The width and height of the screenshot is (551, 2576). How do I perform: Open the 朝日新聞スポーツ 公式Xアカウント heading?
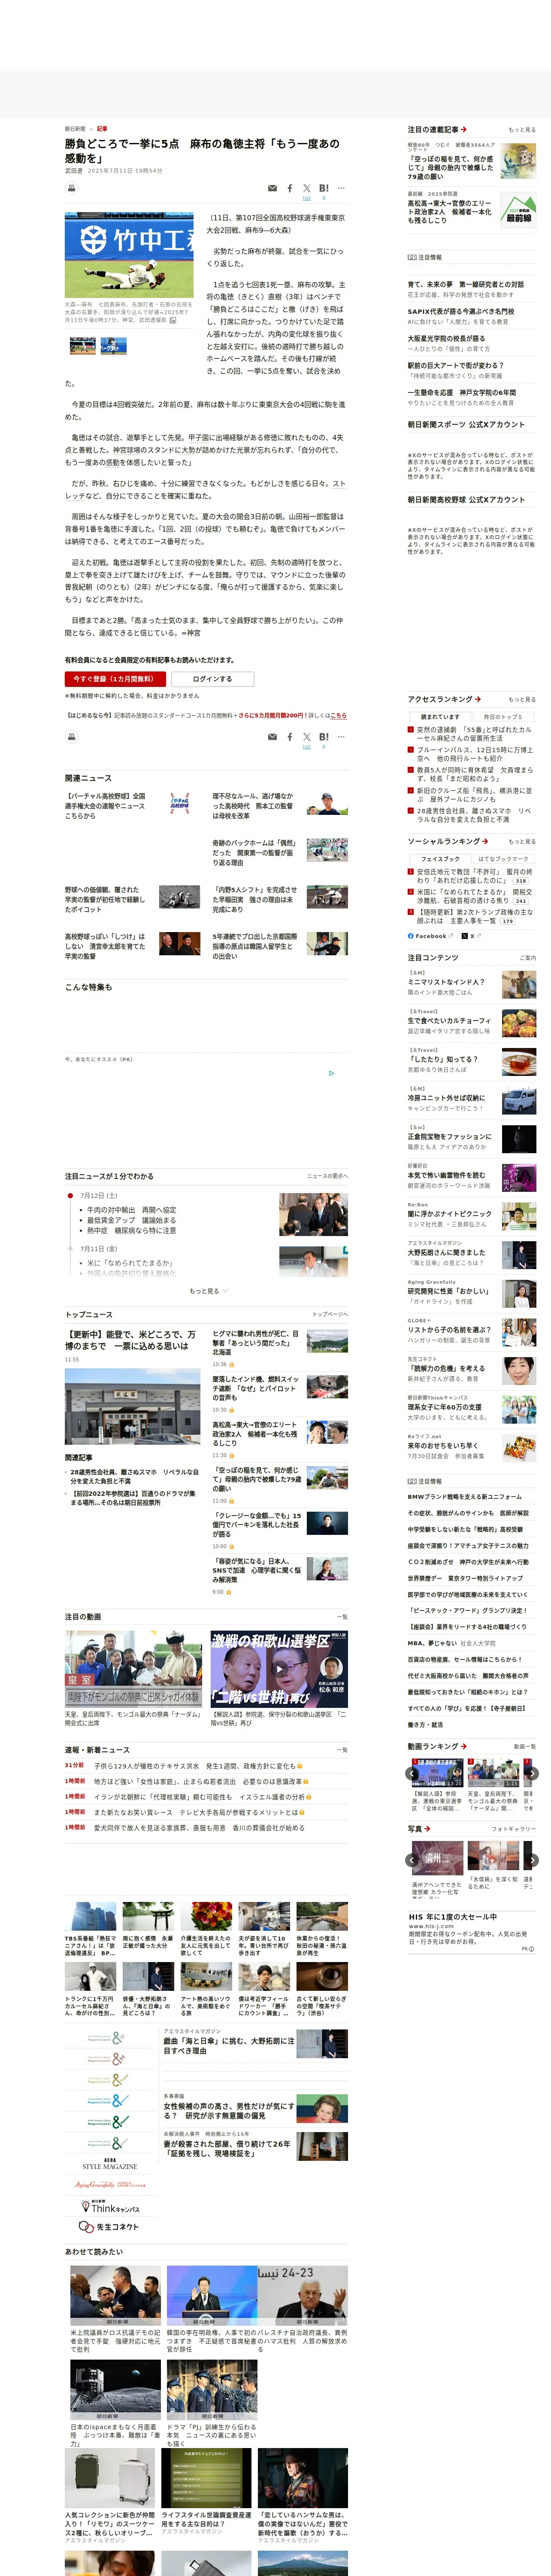tap(466, 425)
